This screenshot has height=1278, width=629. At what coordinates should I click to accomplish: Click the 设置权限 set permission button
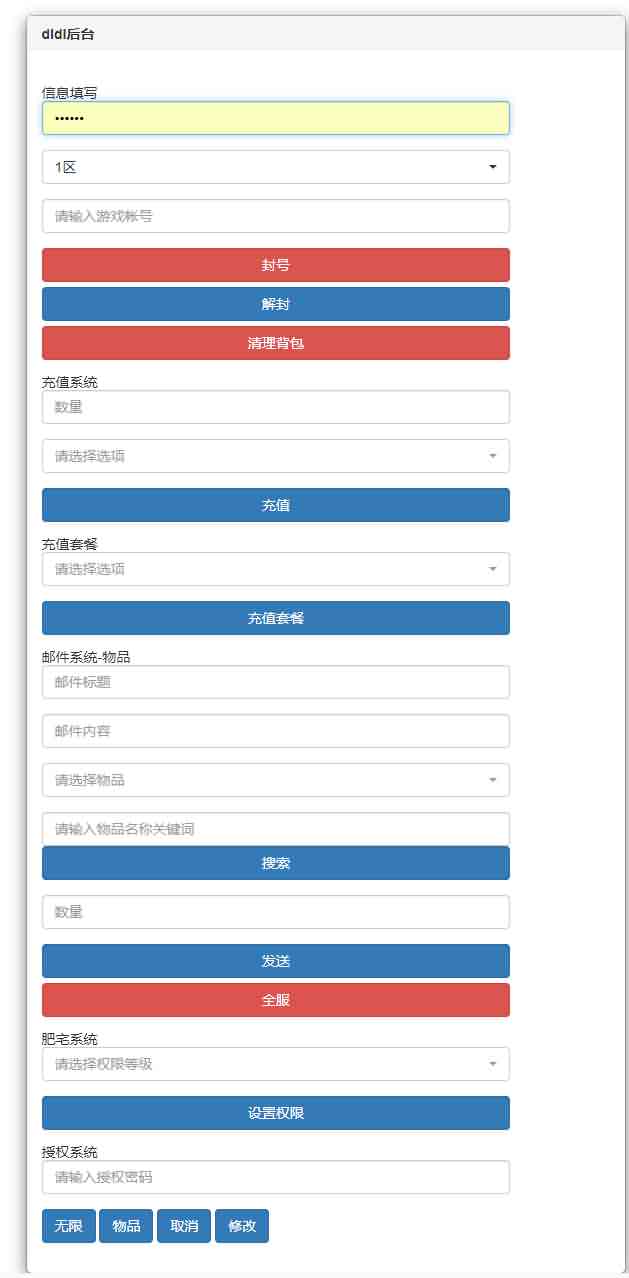click(275, 1112)
